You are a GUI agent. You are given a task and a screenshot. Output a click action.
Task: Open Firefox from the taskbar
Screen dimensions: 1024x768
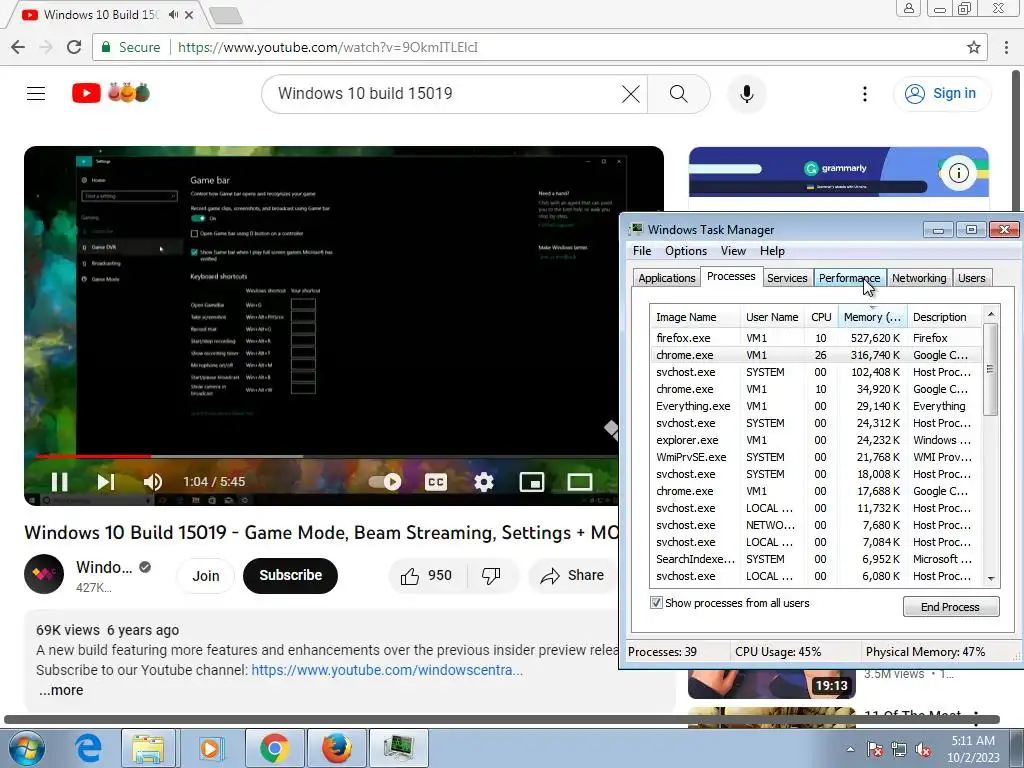click(x=336, y=748)
